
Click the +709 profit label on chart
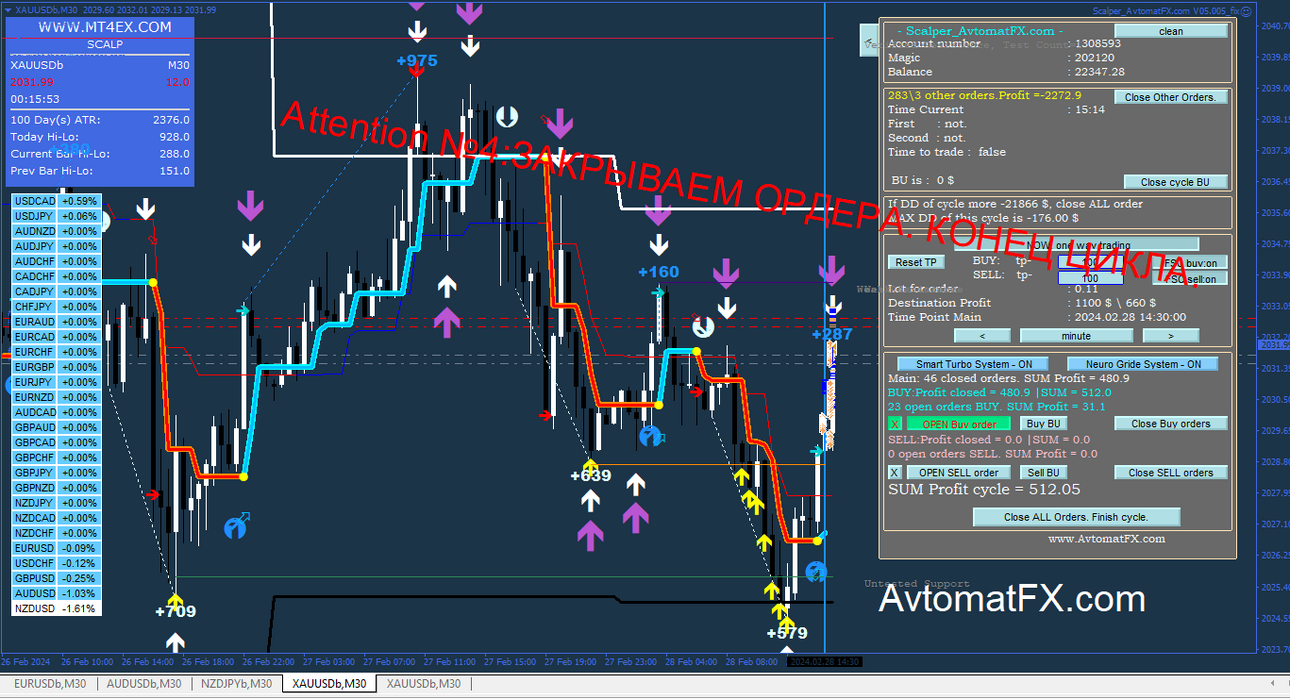pos(176,611)
